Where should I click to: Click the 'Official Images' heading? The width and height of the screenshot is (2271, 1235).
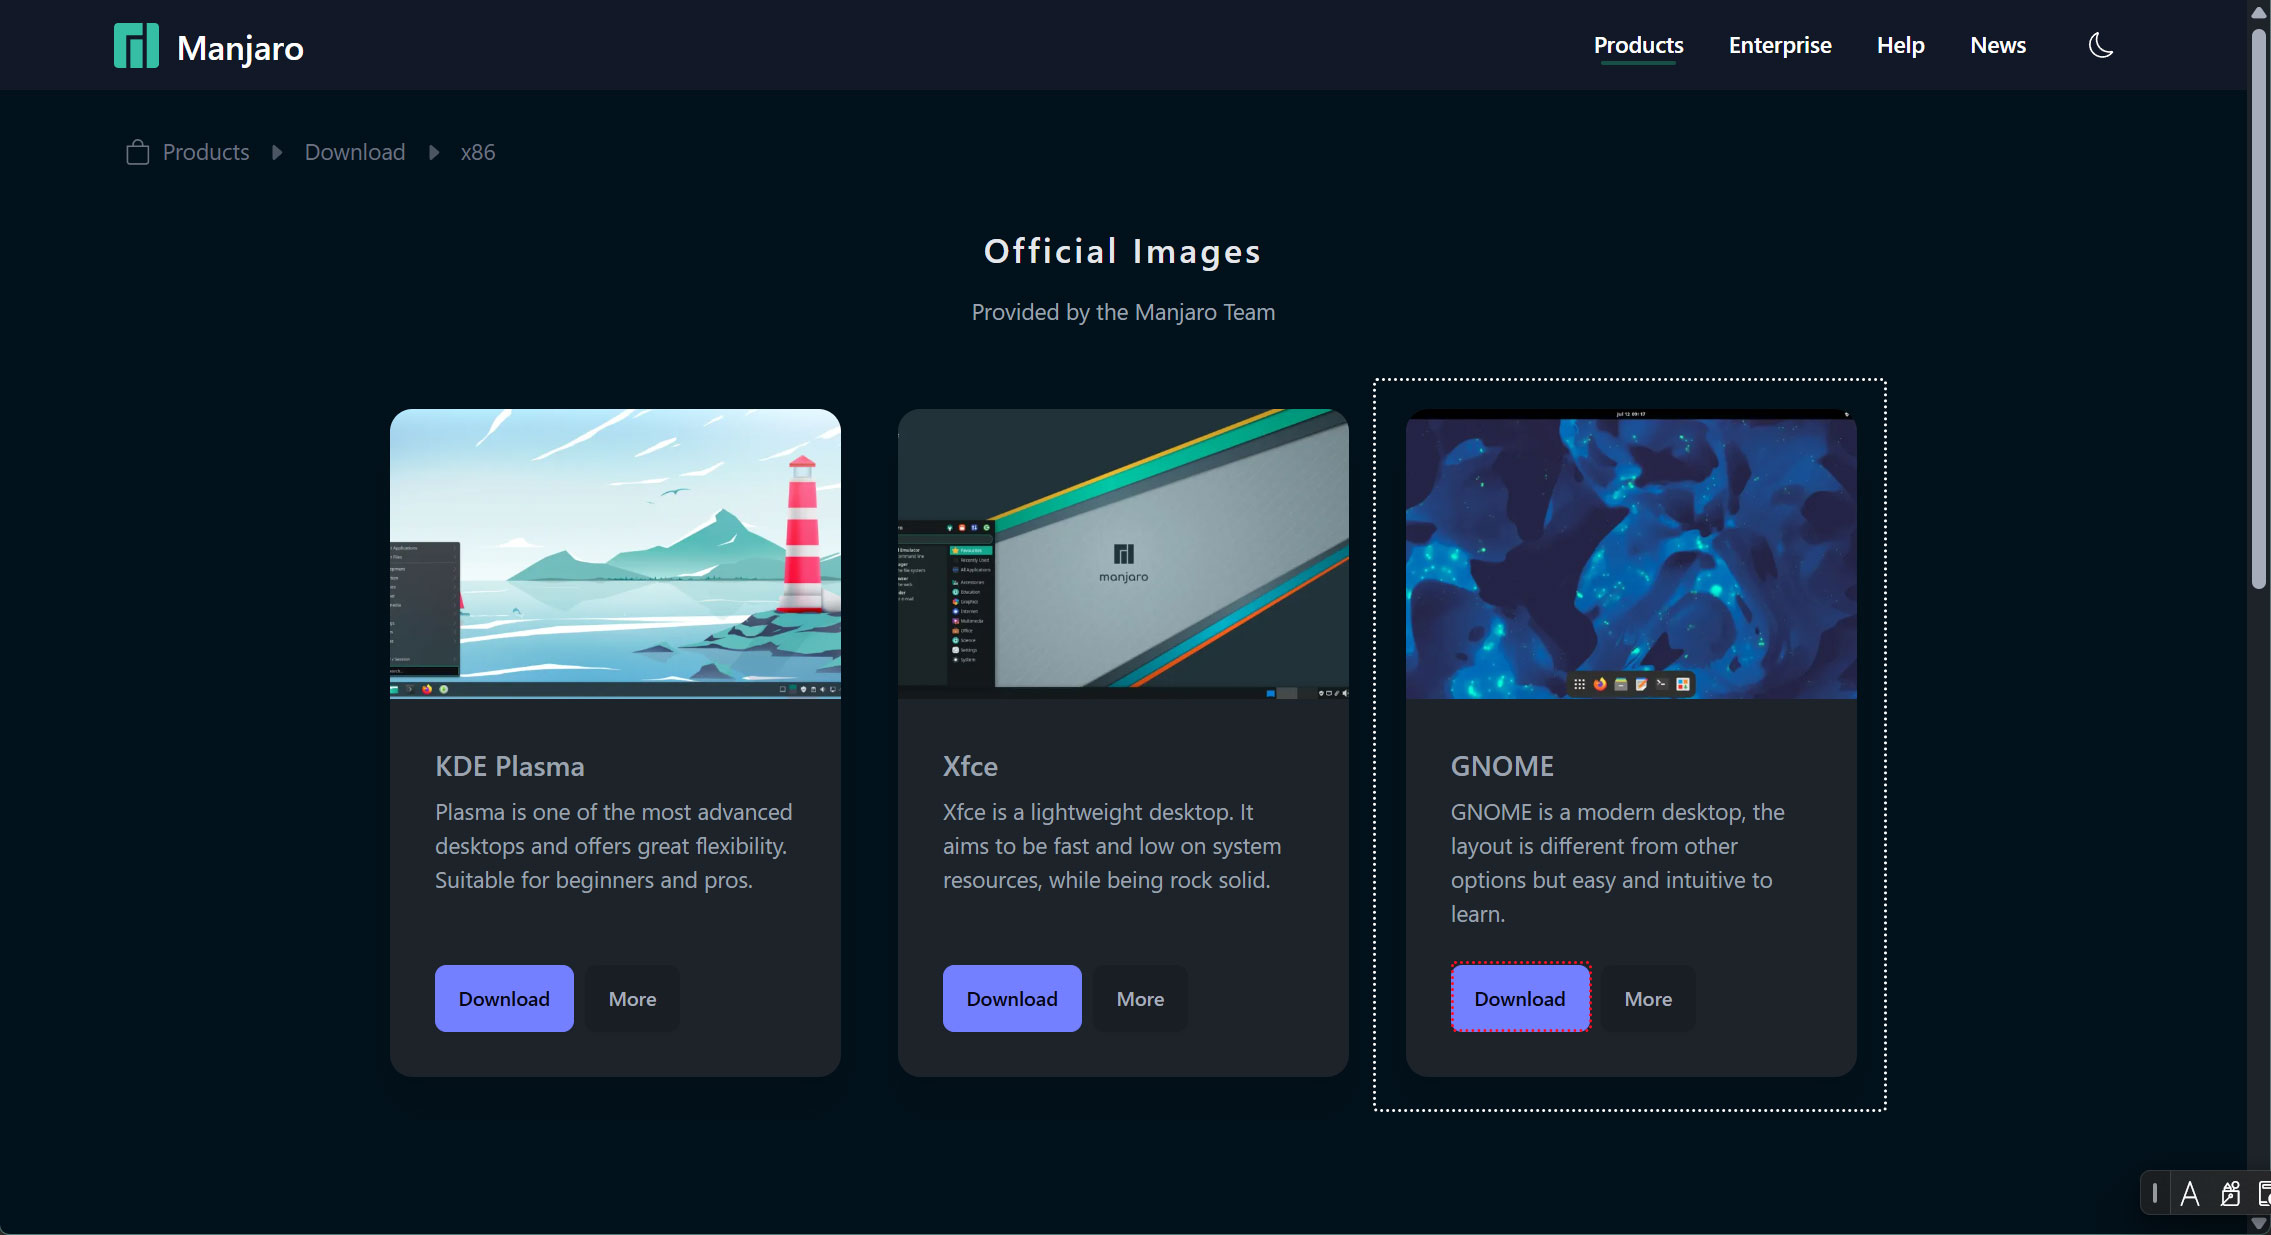1123,251
